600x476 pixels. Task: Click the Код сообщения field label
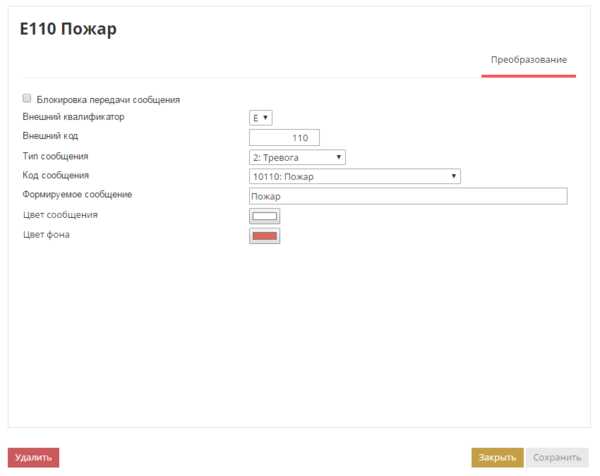pos(55,175)
